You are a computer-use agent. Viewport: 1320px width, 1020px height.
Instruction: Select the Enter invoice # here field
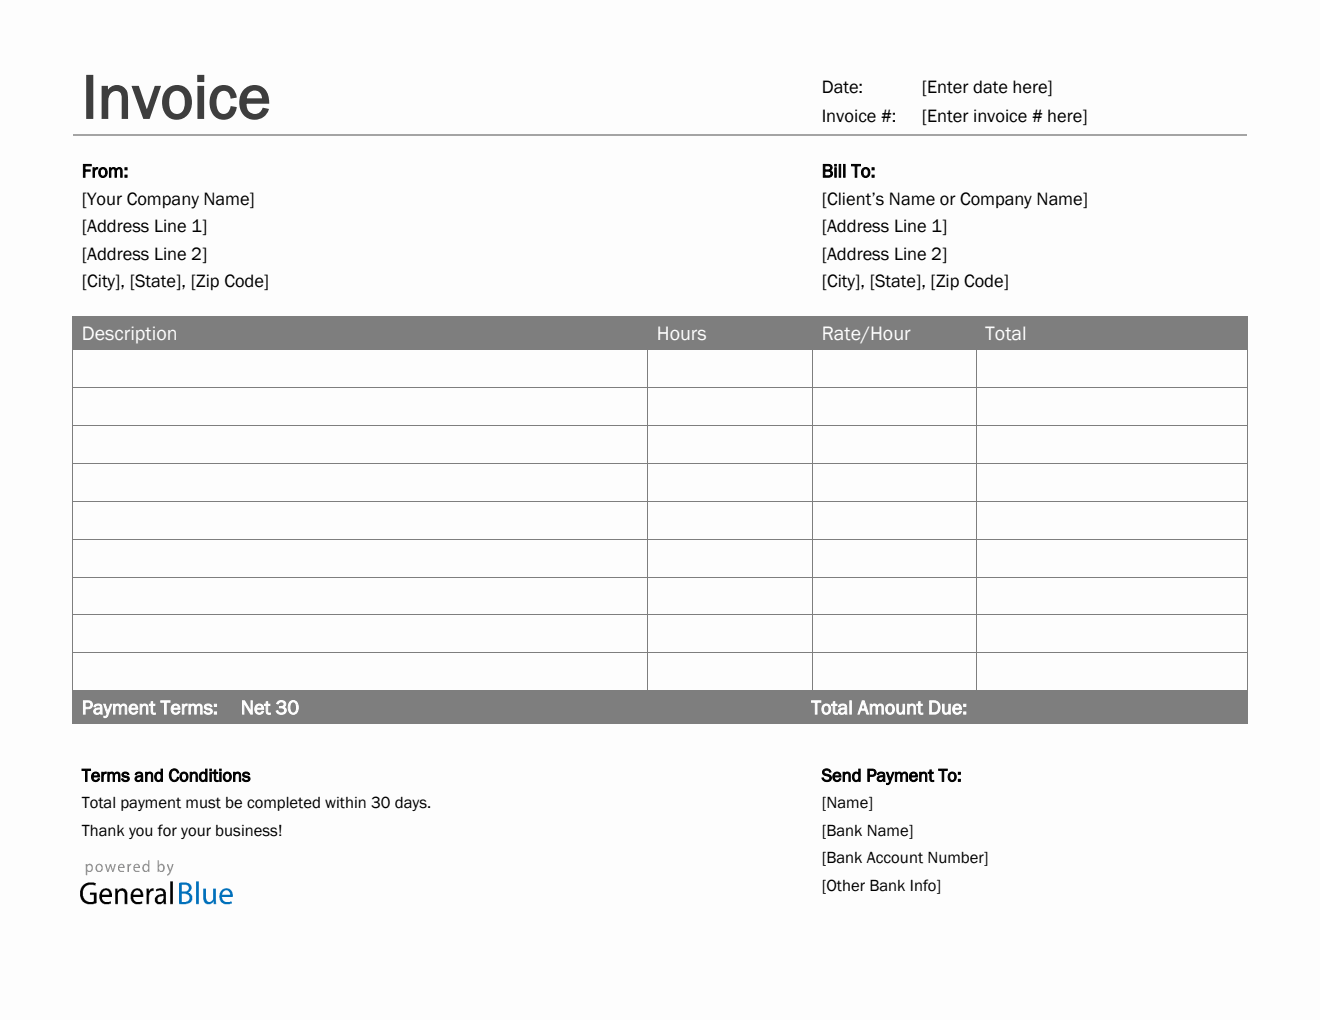(1004, 117)
